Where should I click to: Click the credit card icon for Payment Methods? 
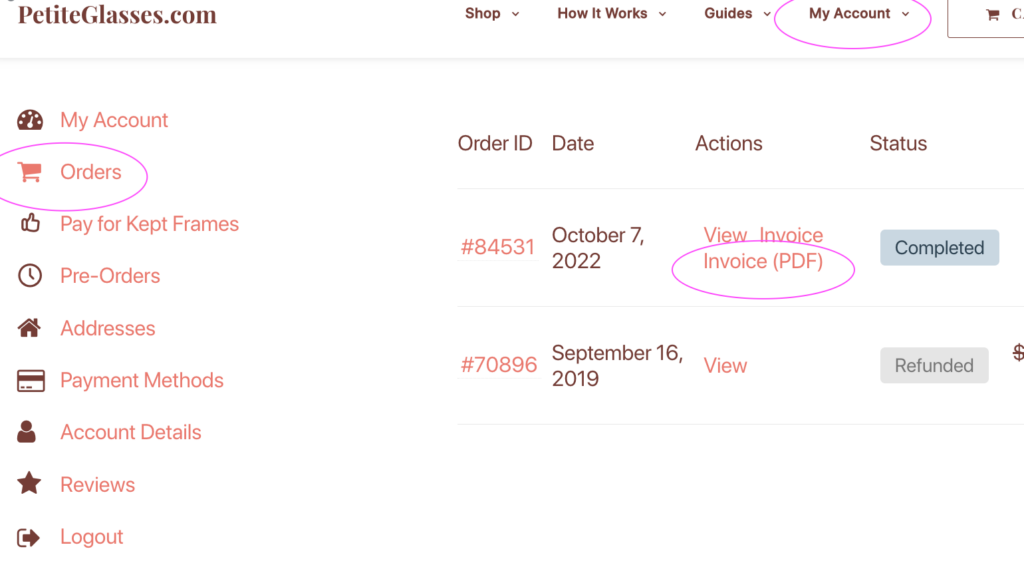point(31,380)
